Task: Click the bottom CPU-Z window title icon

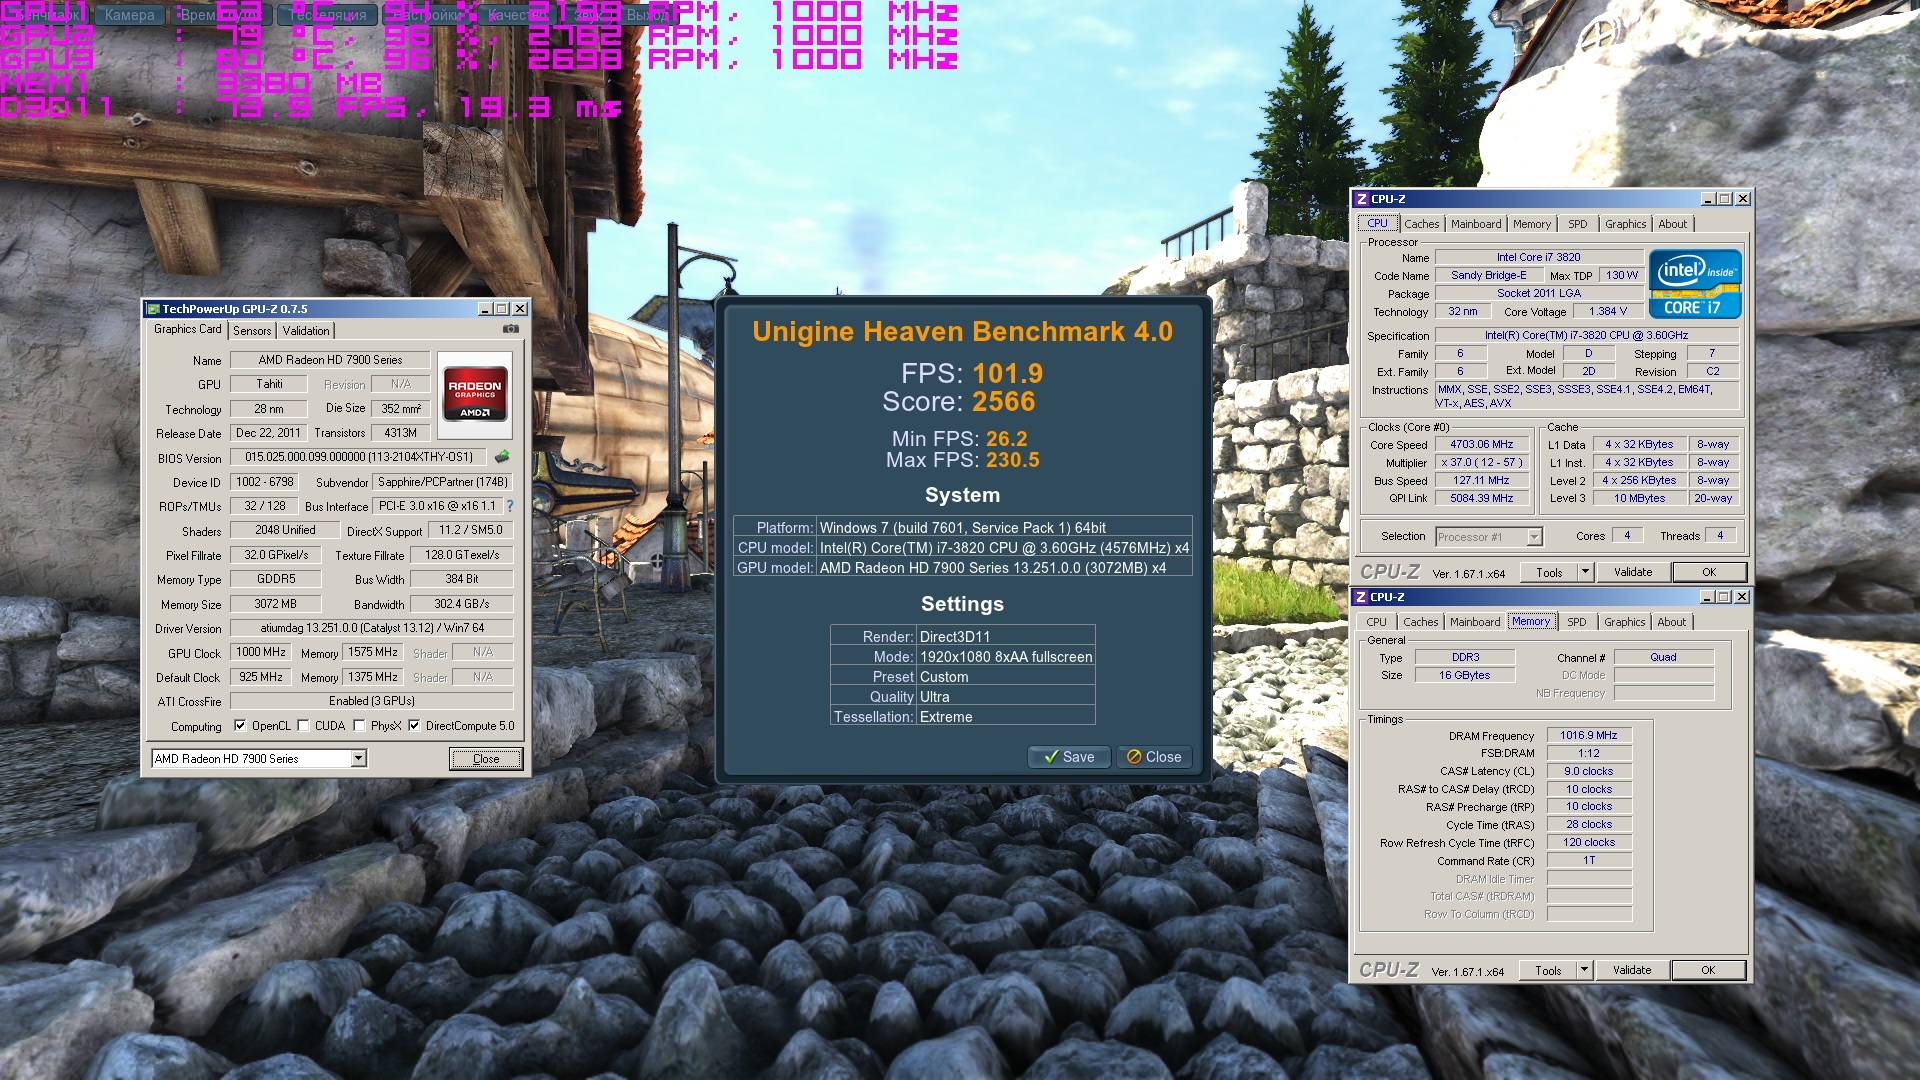Action: point(1361,597)
